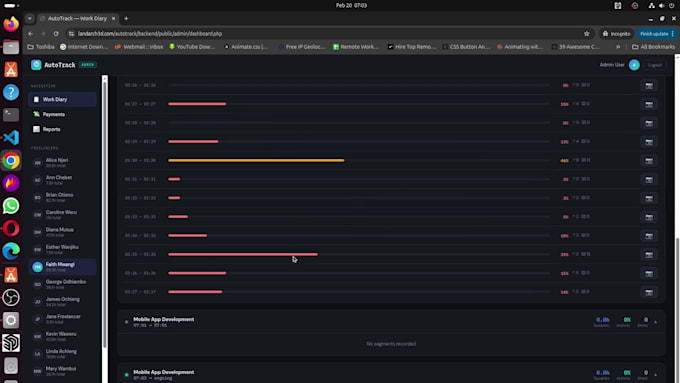Open the All Bookmarks folder

(653, 47)
